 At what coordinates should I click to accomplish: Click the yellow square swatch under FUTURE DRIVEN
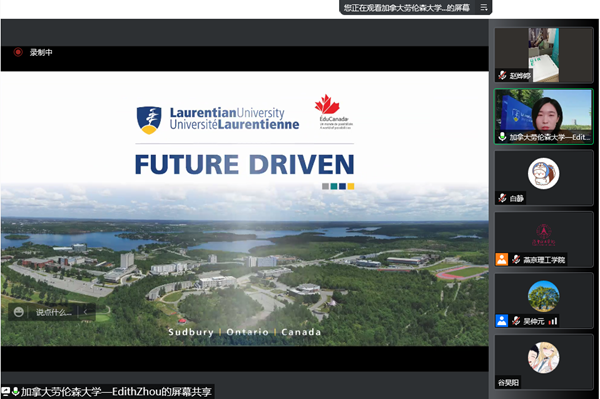pyautogui.click(x=351, y=186)
